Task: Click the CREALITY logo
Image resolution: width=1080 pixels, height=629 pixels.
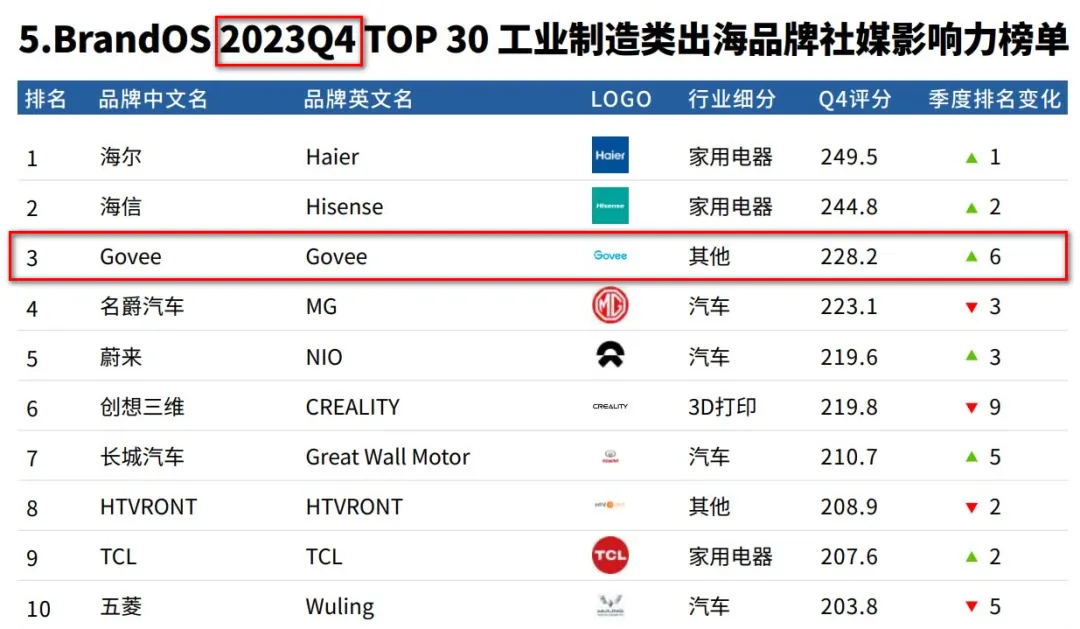Action: coord(610,406)
